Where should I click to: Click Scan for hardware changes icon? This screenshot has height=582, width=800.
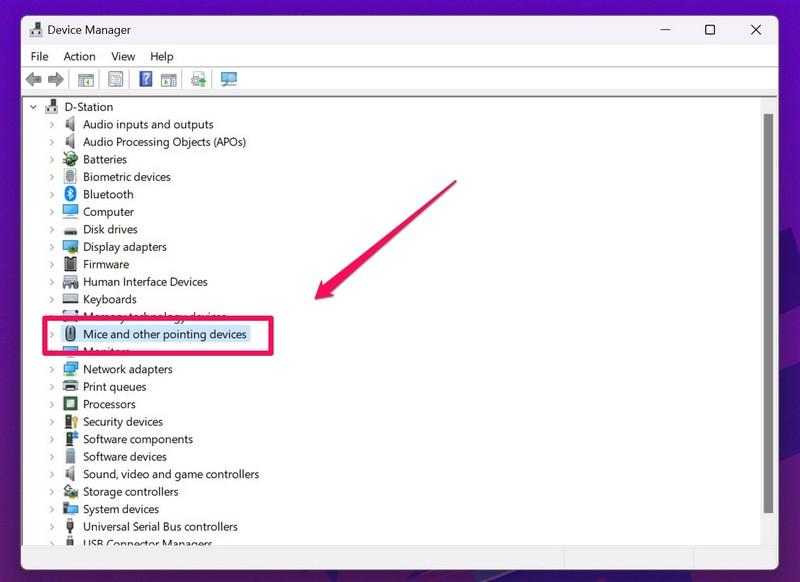229,80
